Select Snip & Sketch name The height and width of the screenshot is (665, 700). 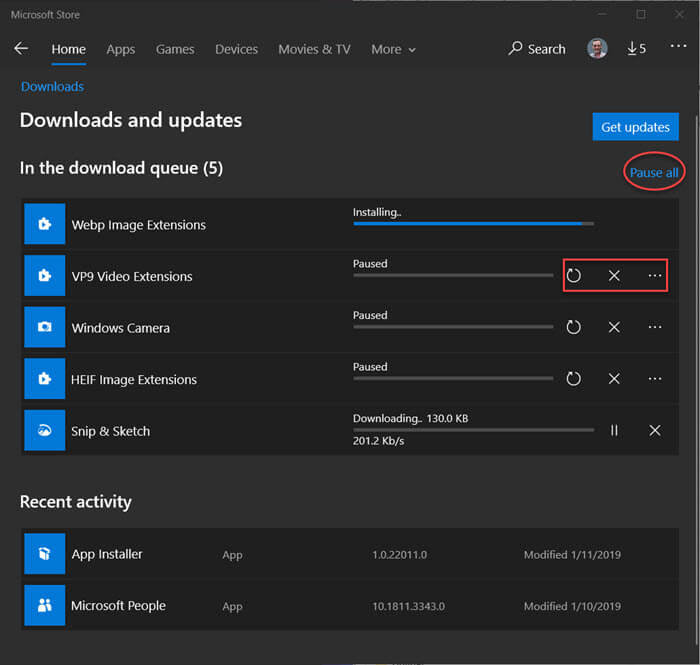click(x=111, y=431)
